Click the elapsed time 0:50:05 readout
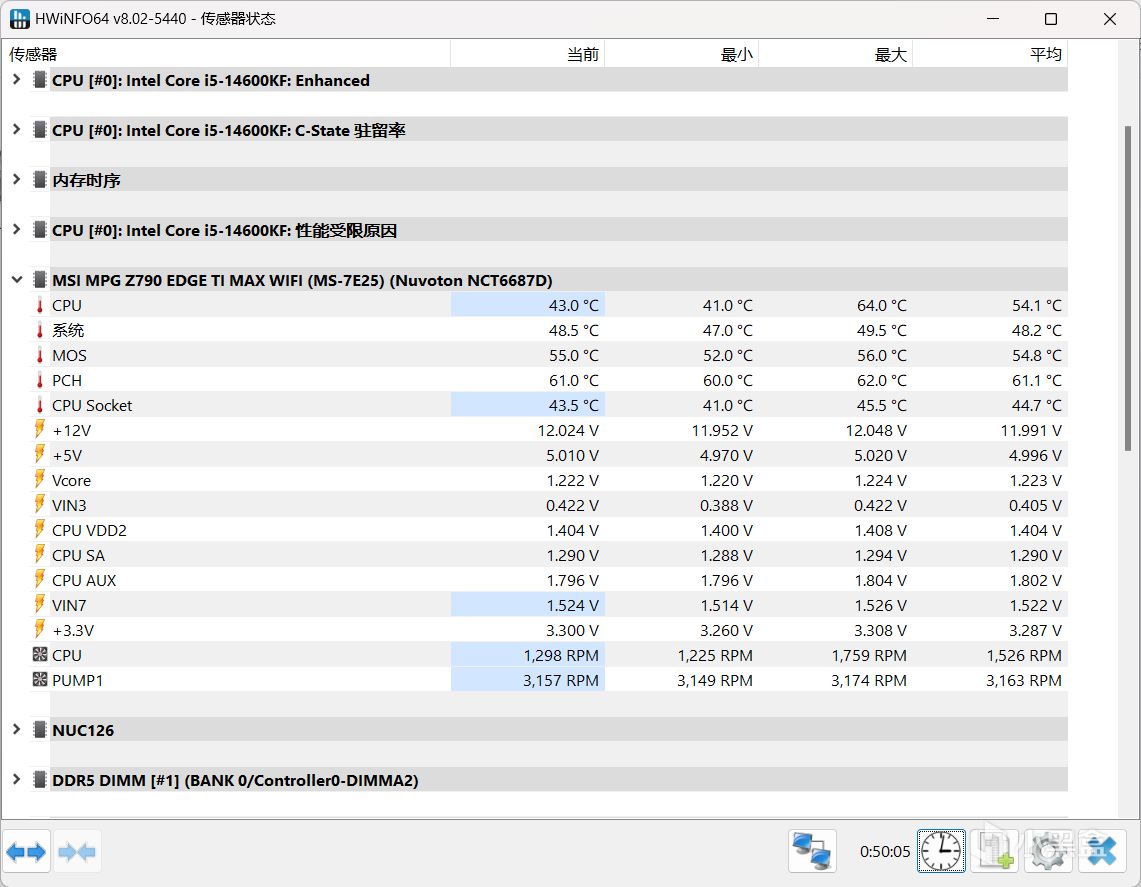 tap(885, 851)
